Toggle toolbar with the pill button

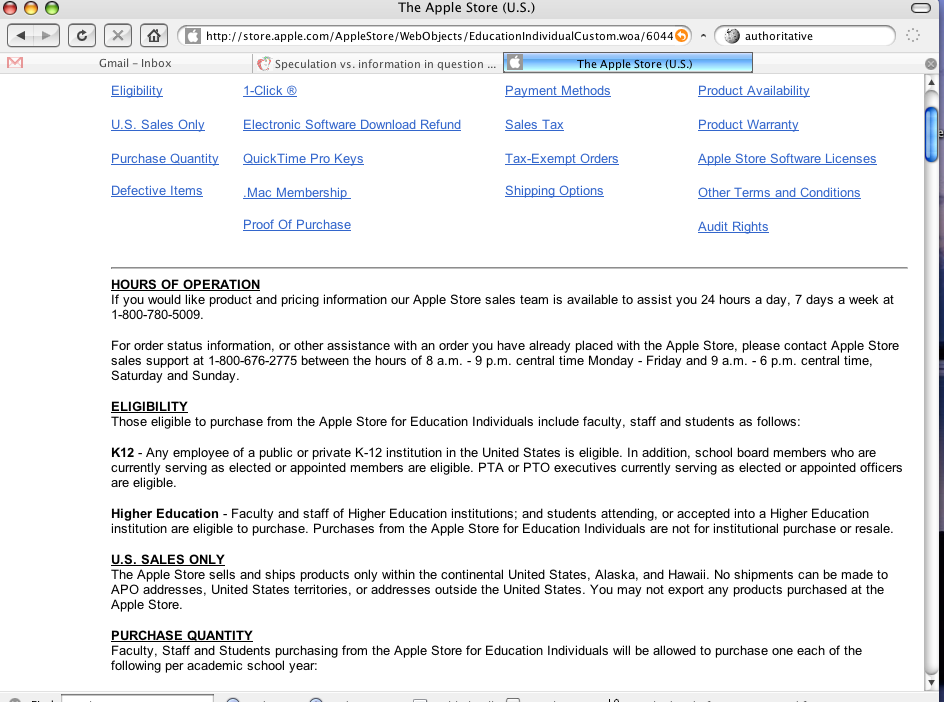coord(921,8)
